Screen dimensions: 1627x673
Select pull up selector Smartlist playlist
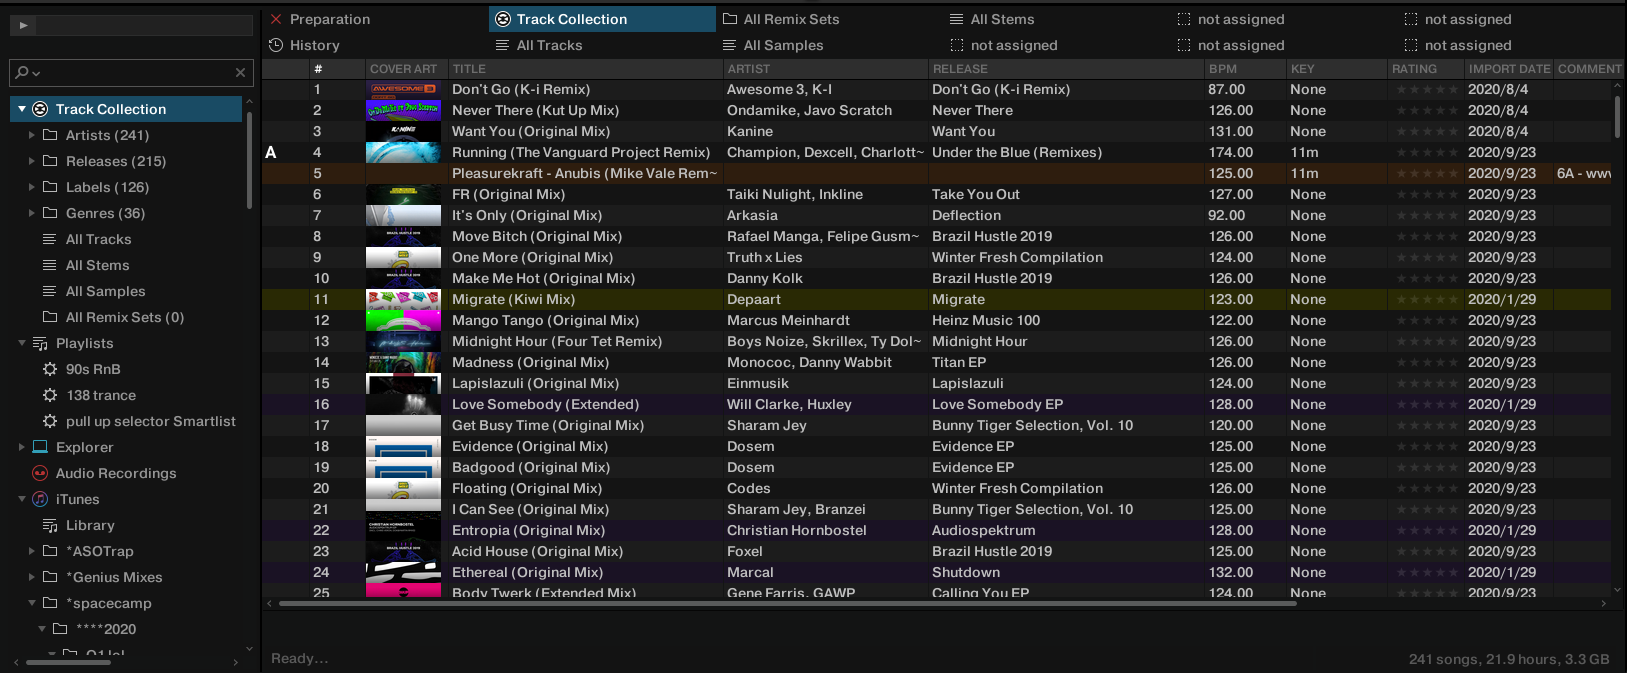150,421
